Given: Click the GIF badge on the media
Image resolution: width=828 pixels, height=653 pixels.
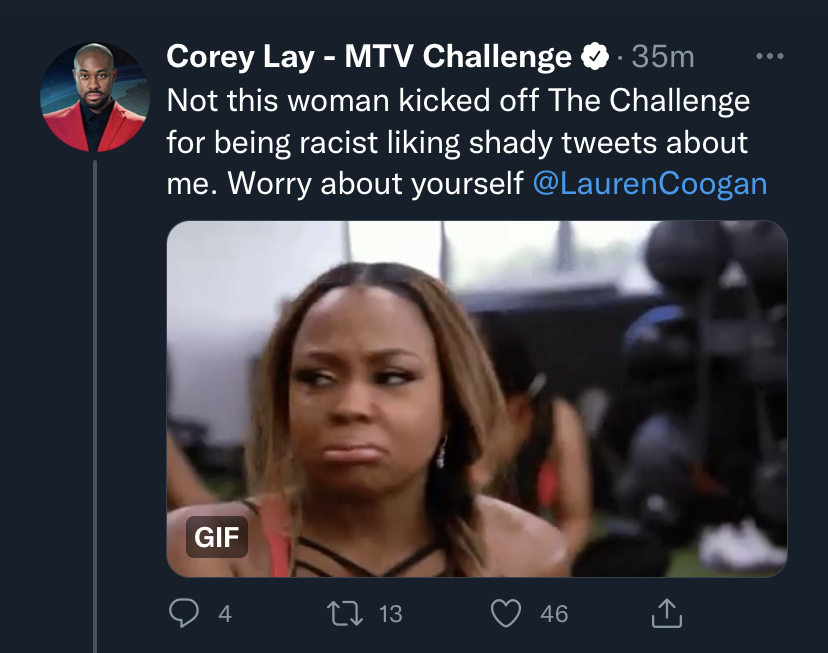Looking at the screenshot, I should [x=217, y=537].
